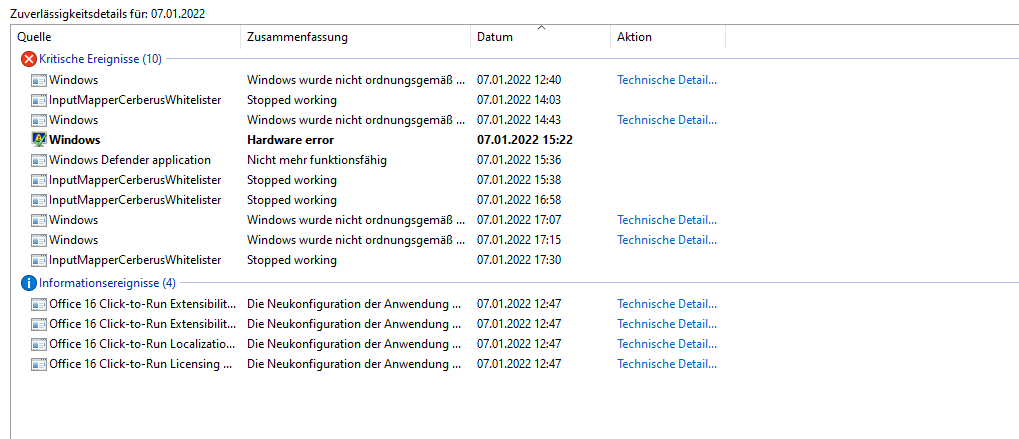1019x439 pixels.
Task: Open Technische Details for 12:40 Windows event
Action: point(667,80)
